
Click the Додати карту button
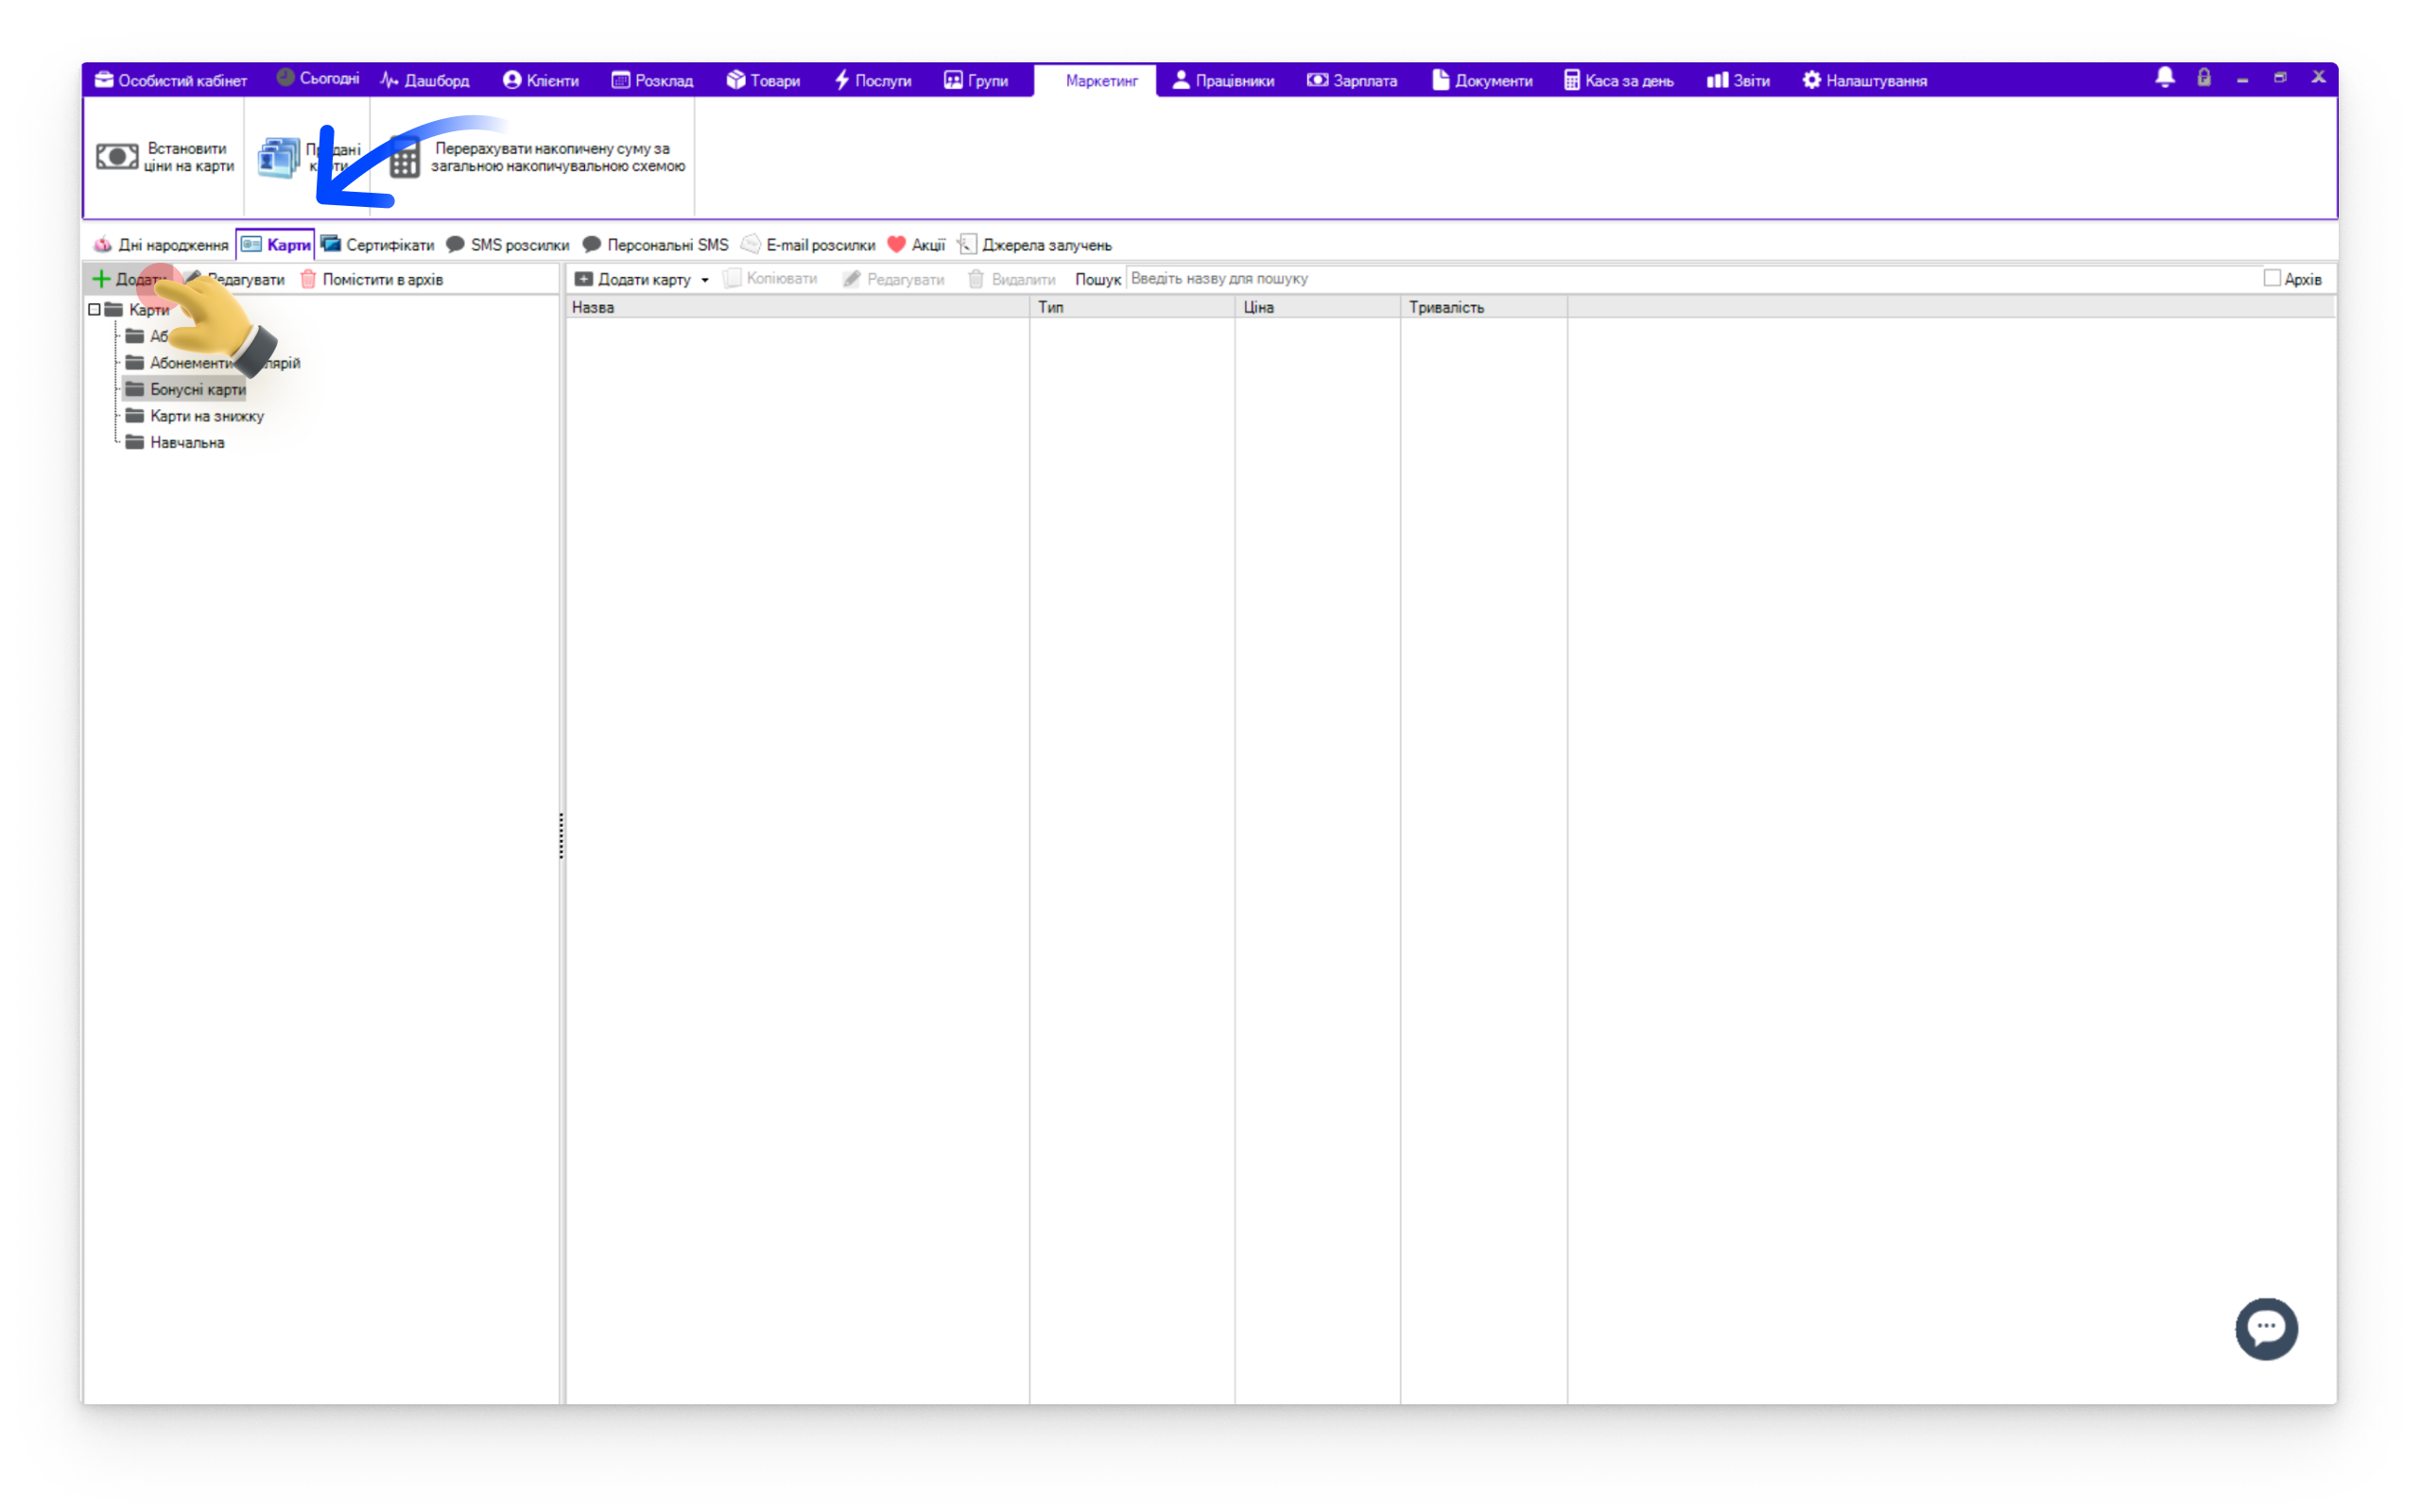(x=633, y=279)
